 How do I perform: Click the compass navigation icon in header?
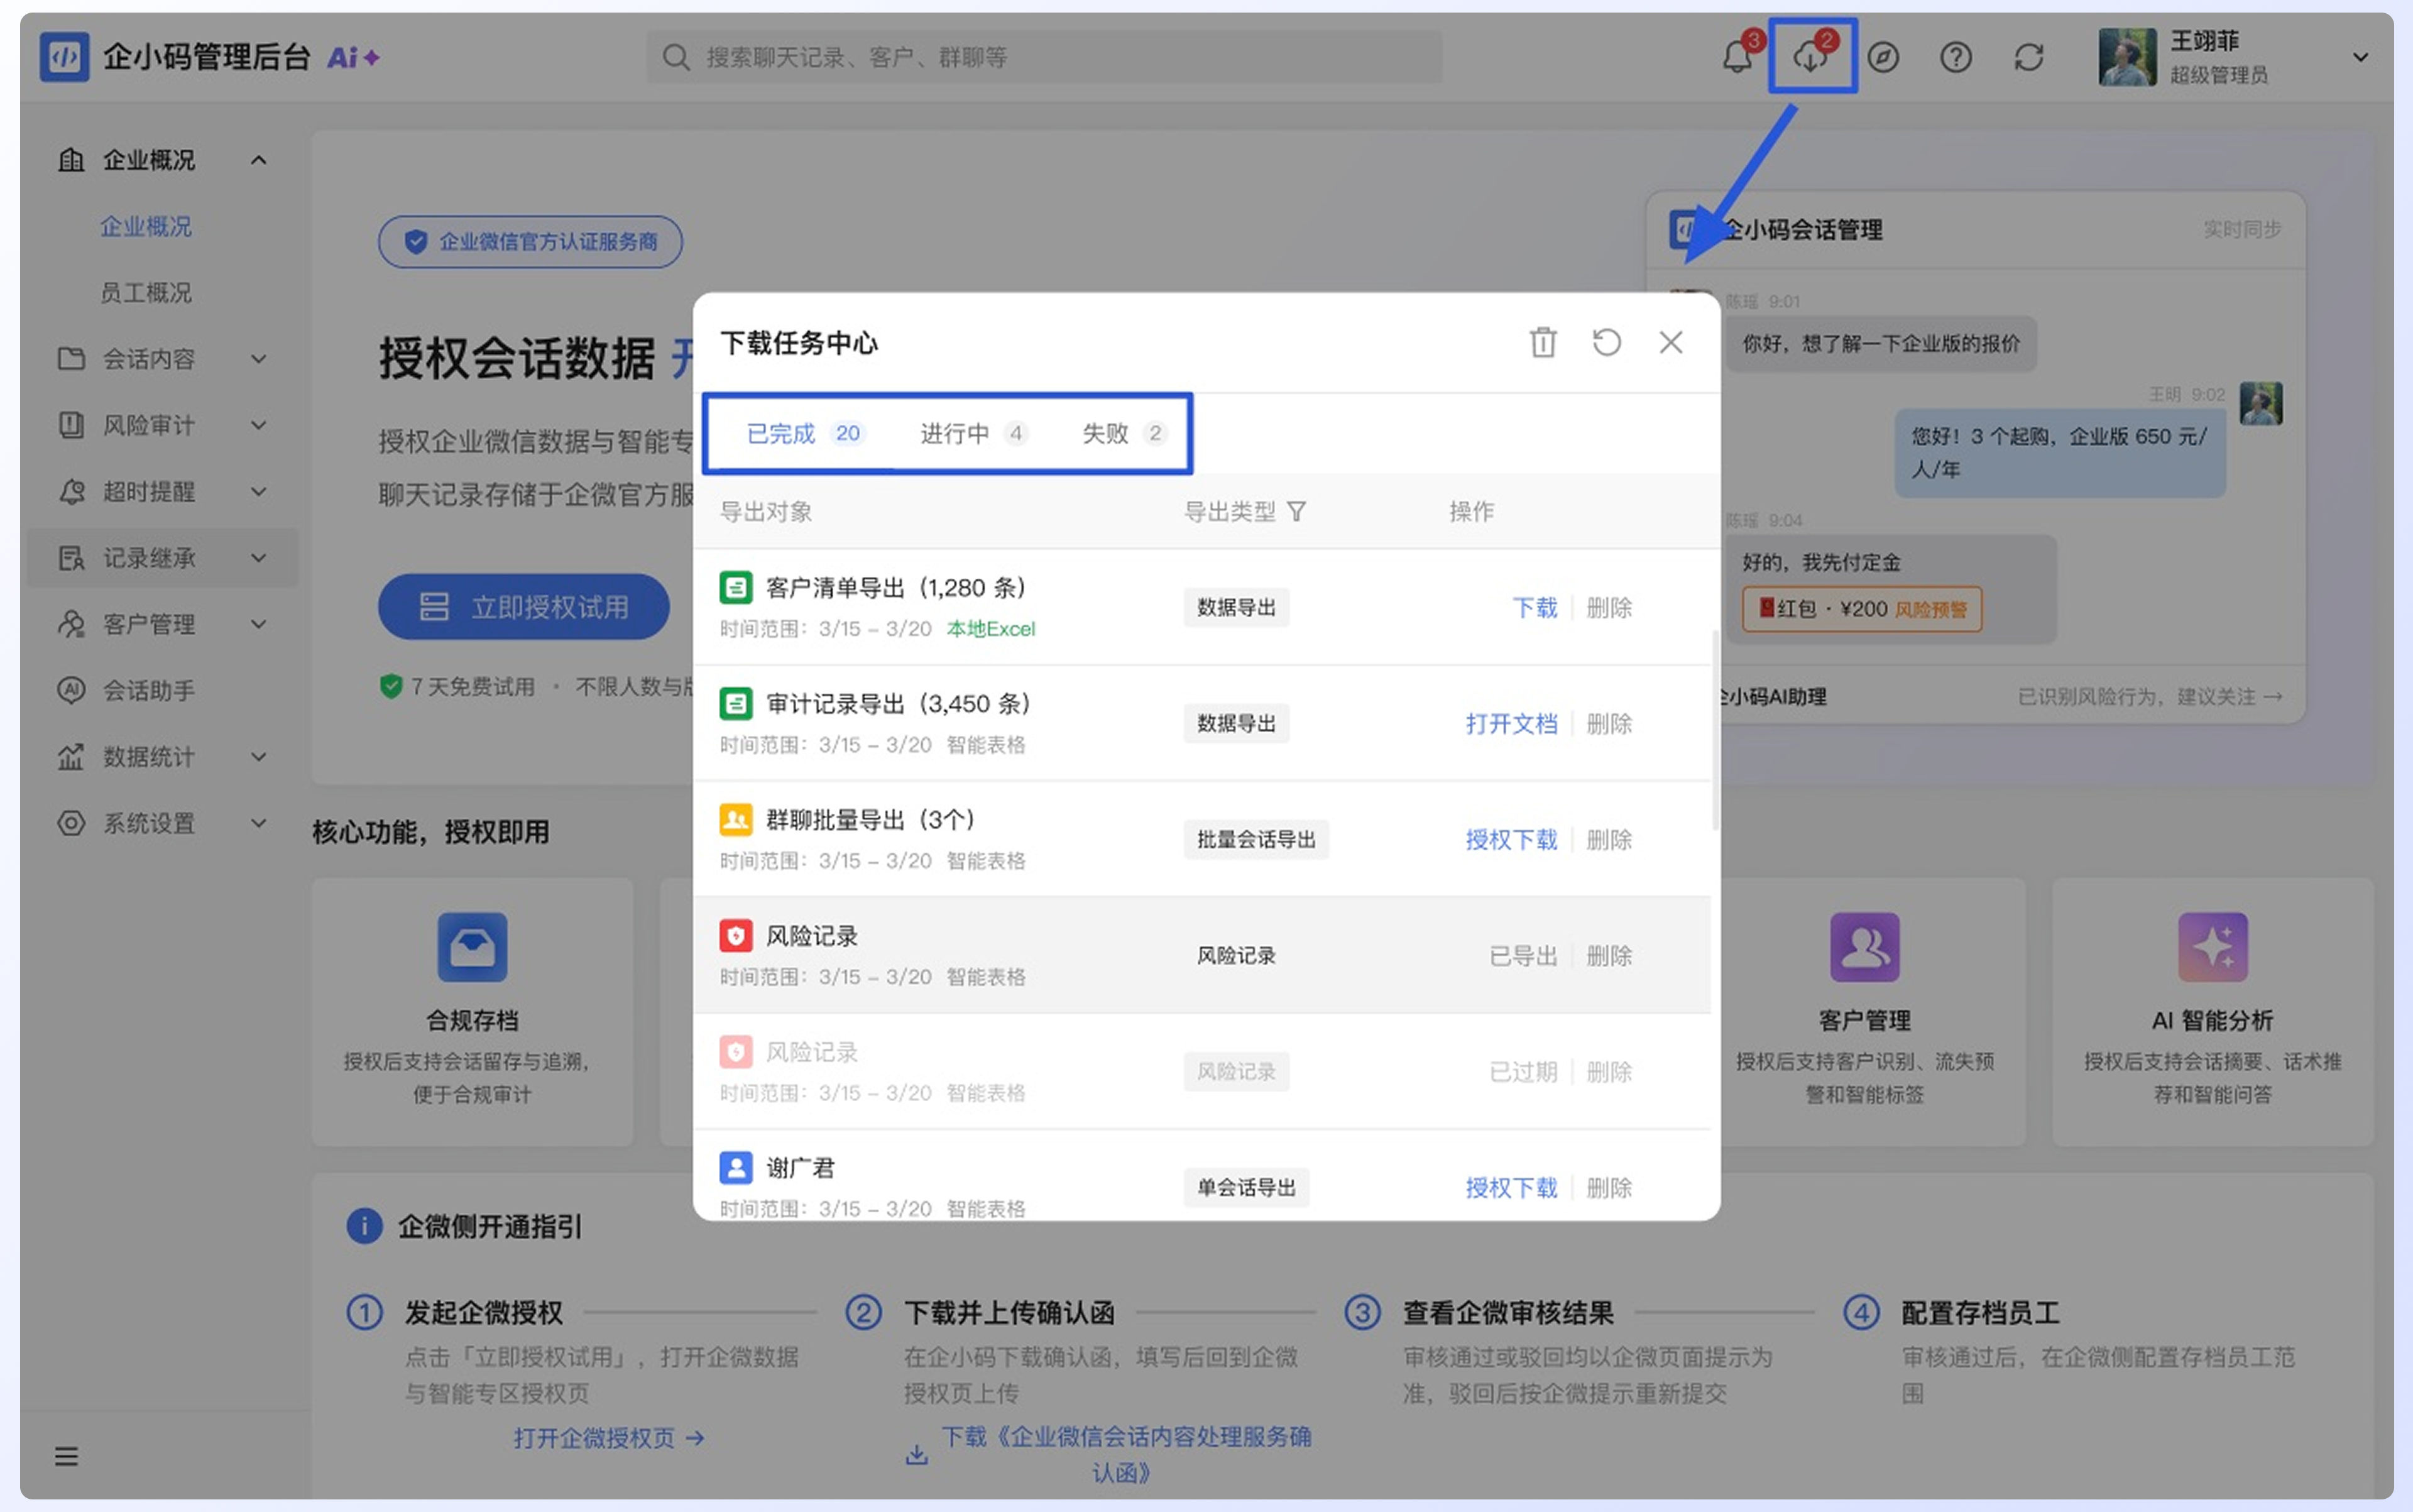point(1883,57)
